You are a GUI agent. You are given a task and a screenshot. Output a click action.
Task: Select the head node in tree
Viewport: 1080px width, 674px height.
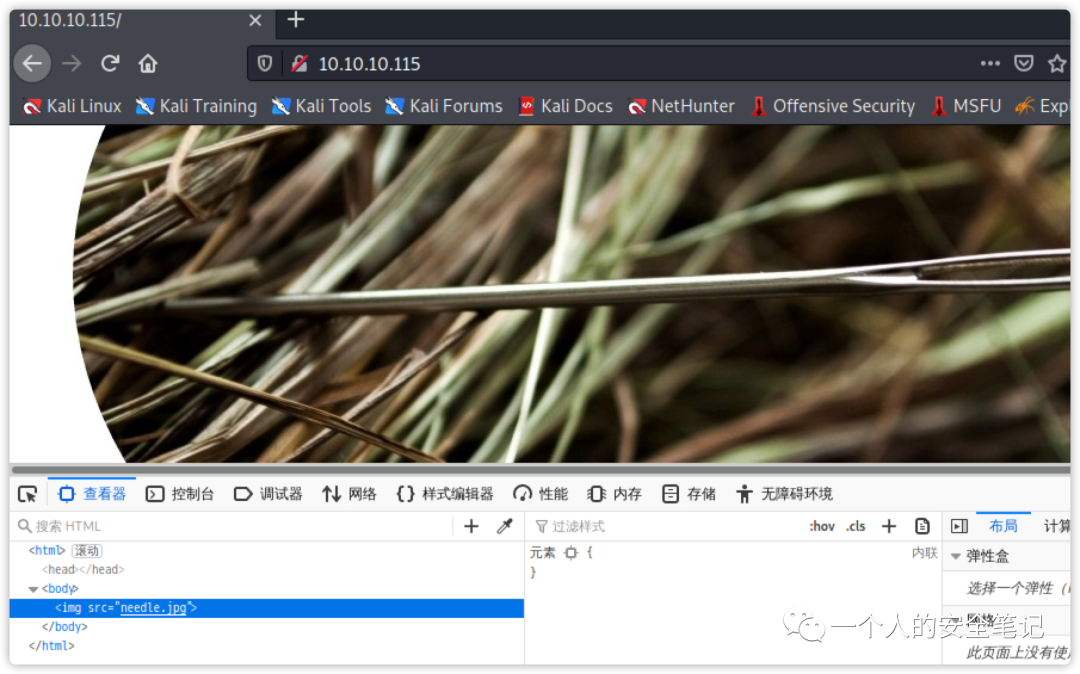click(83, 569)
